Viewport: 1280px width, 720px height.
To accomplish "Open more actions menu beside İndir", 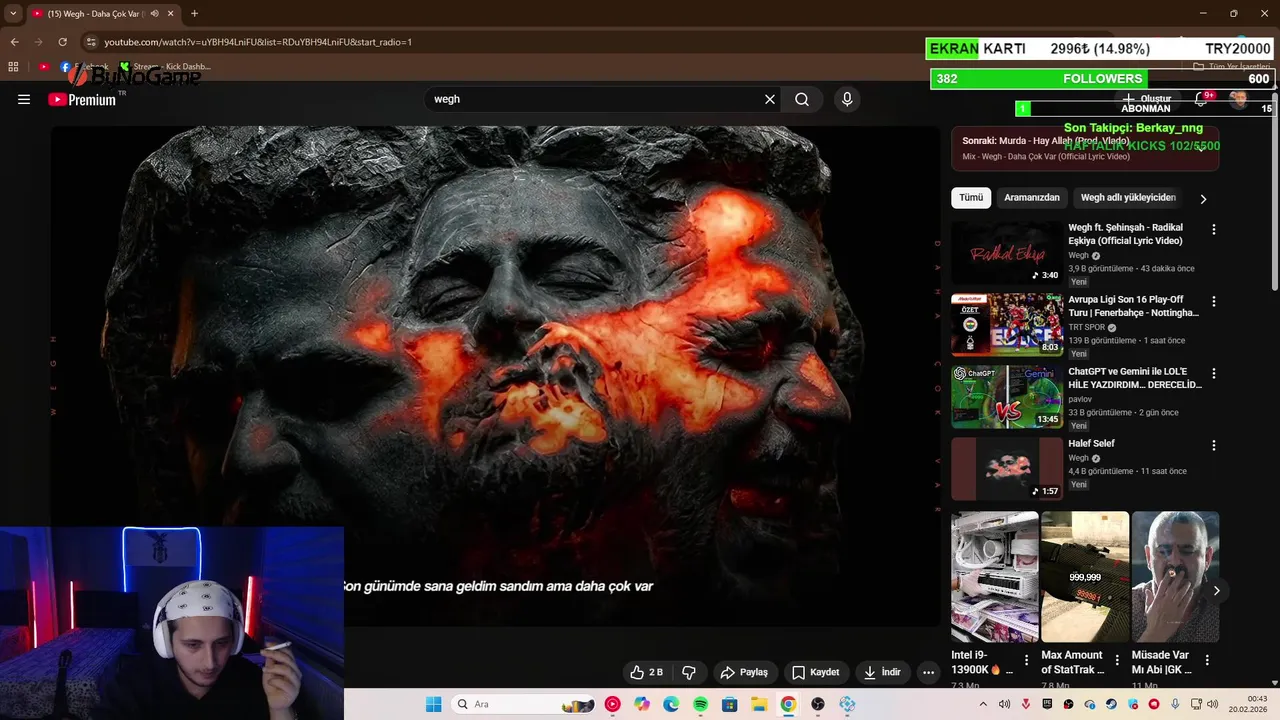I will tap(928, 672).
